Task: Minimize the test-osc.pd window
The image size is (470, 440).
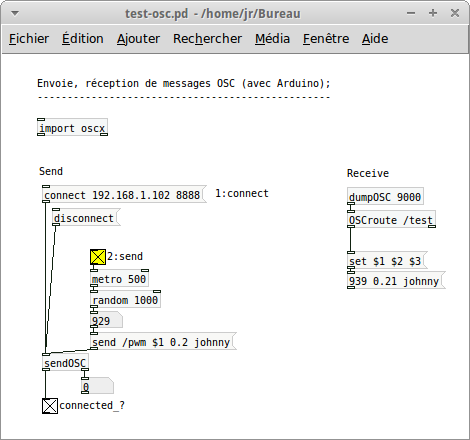Action: (411, 13)
